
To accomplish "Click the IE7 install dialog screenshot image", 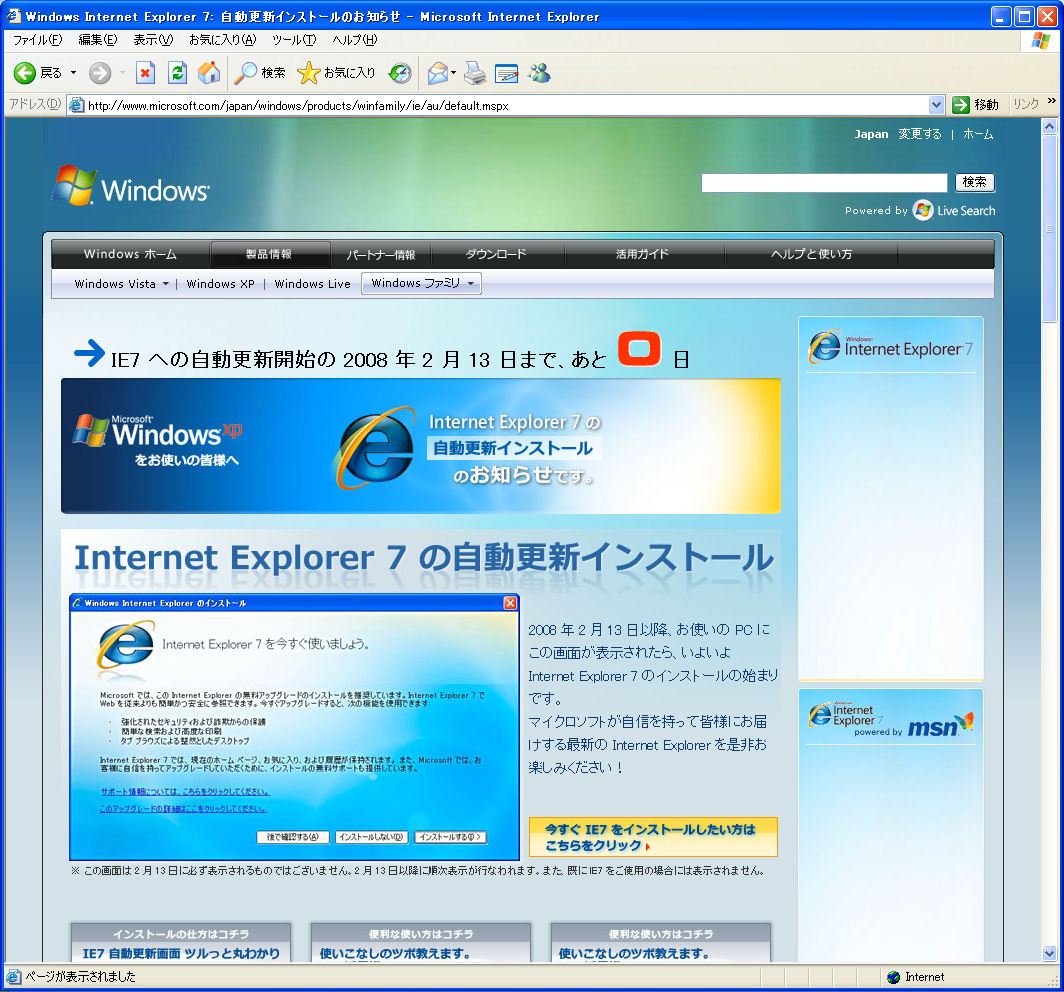I will point(294,727).
